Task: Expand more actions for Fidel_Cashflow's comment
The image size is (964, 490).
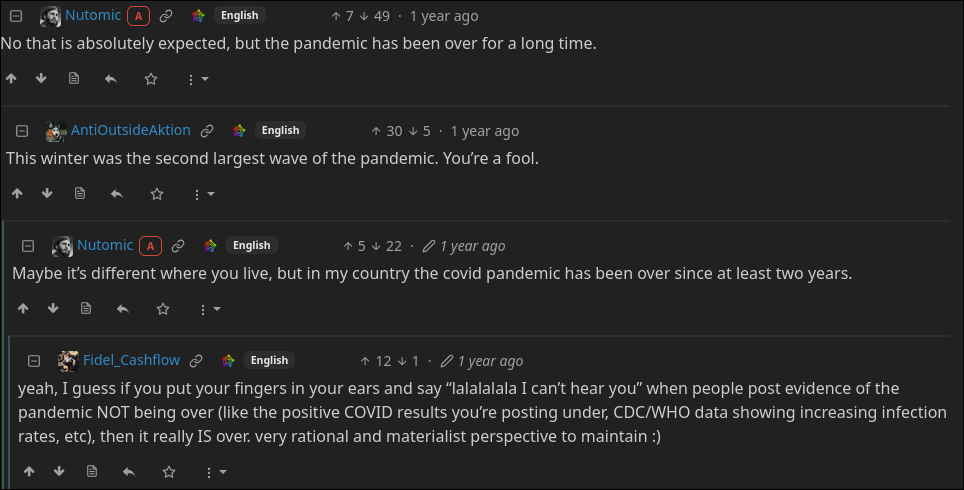Action: [x=215, y=471]
